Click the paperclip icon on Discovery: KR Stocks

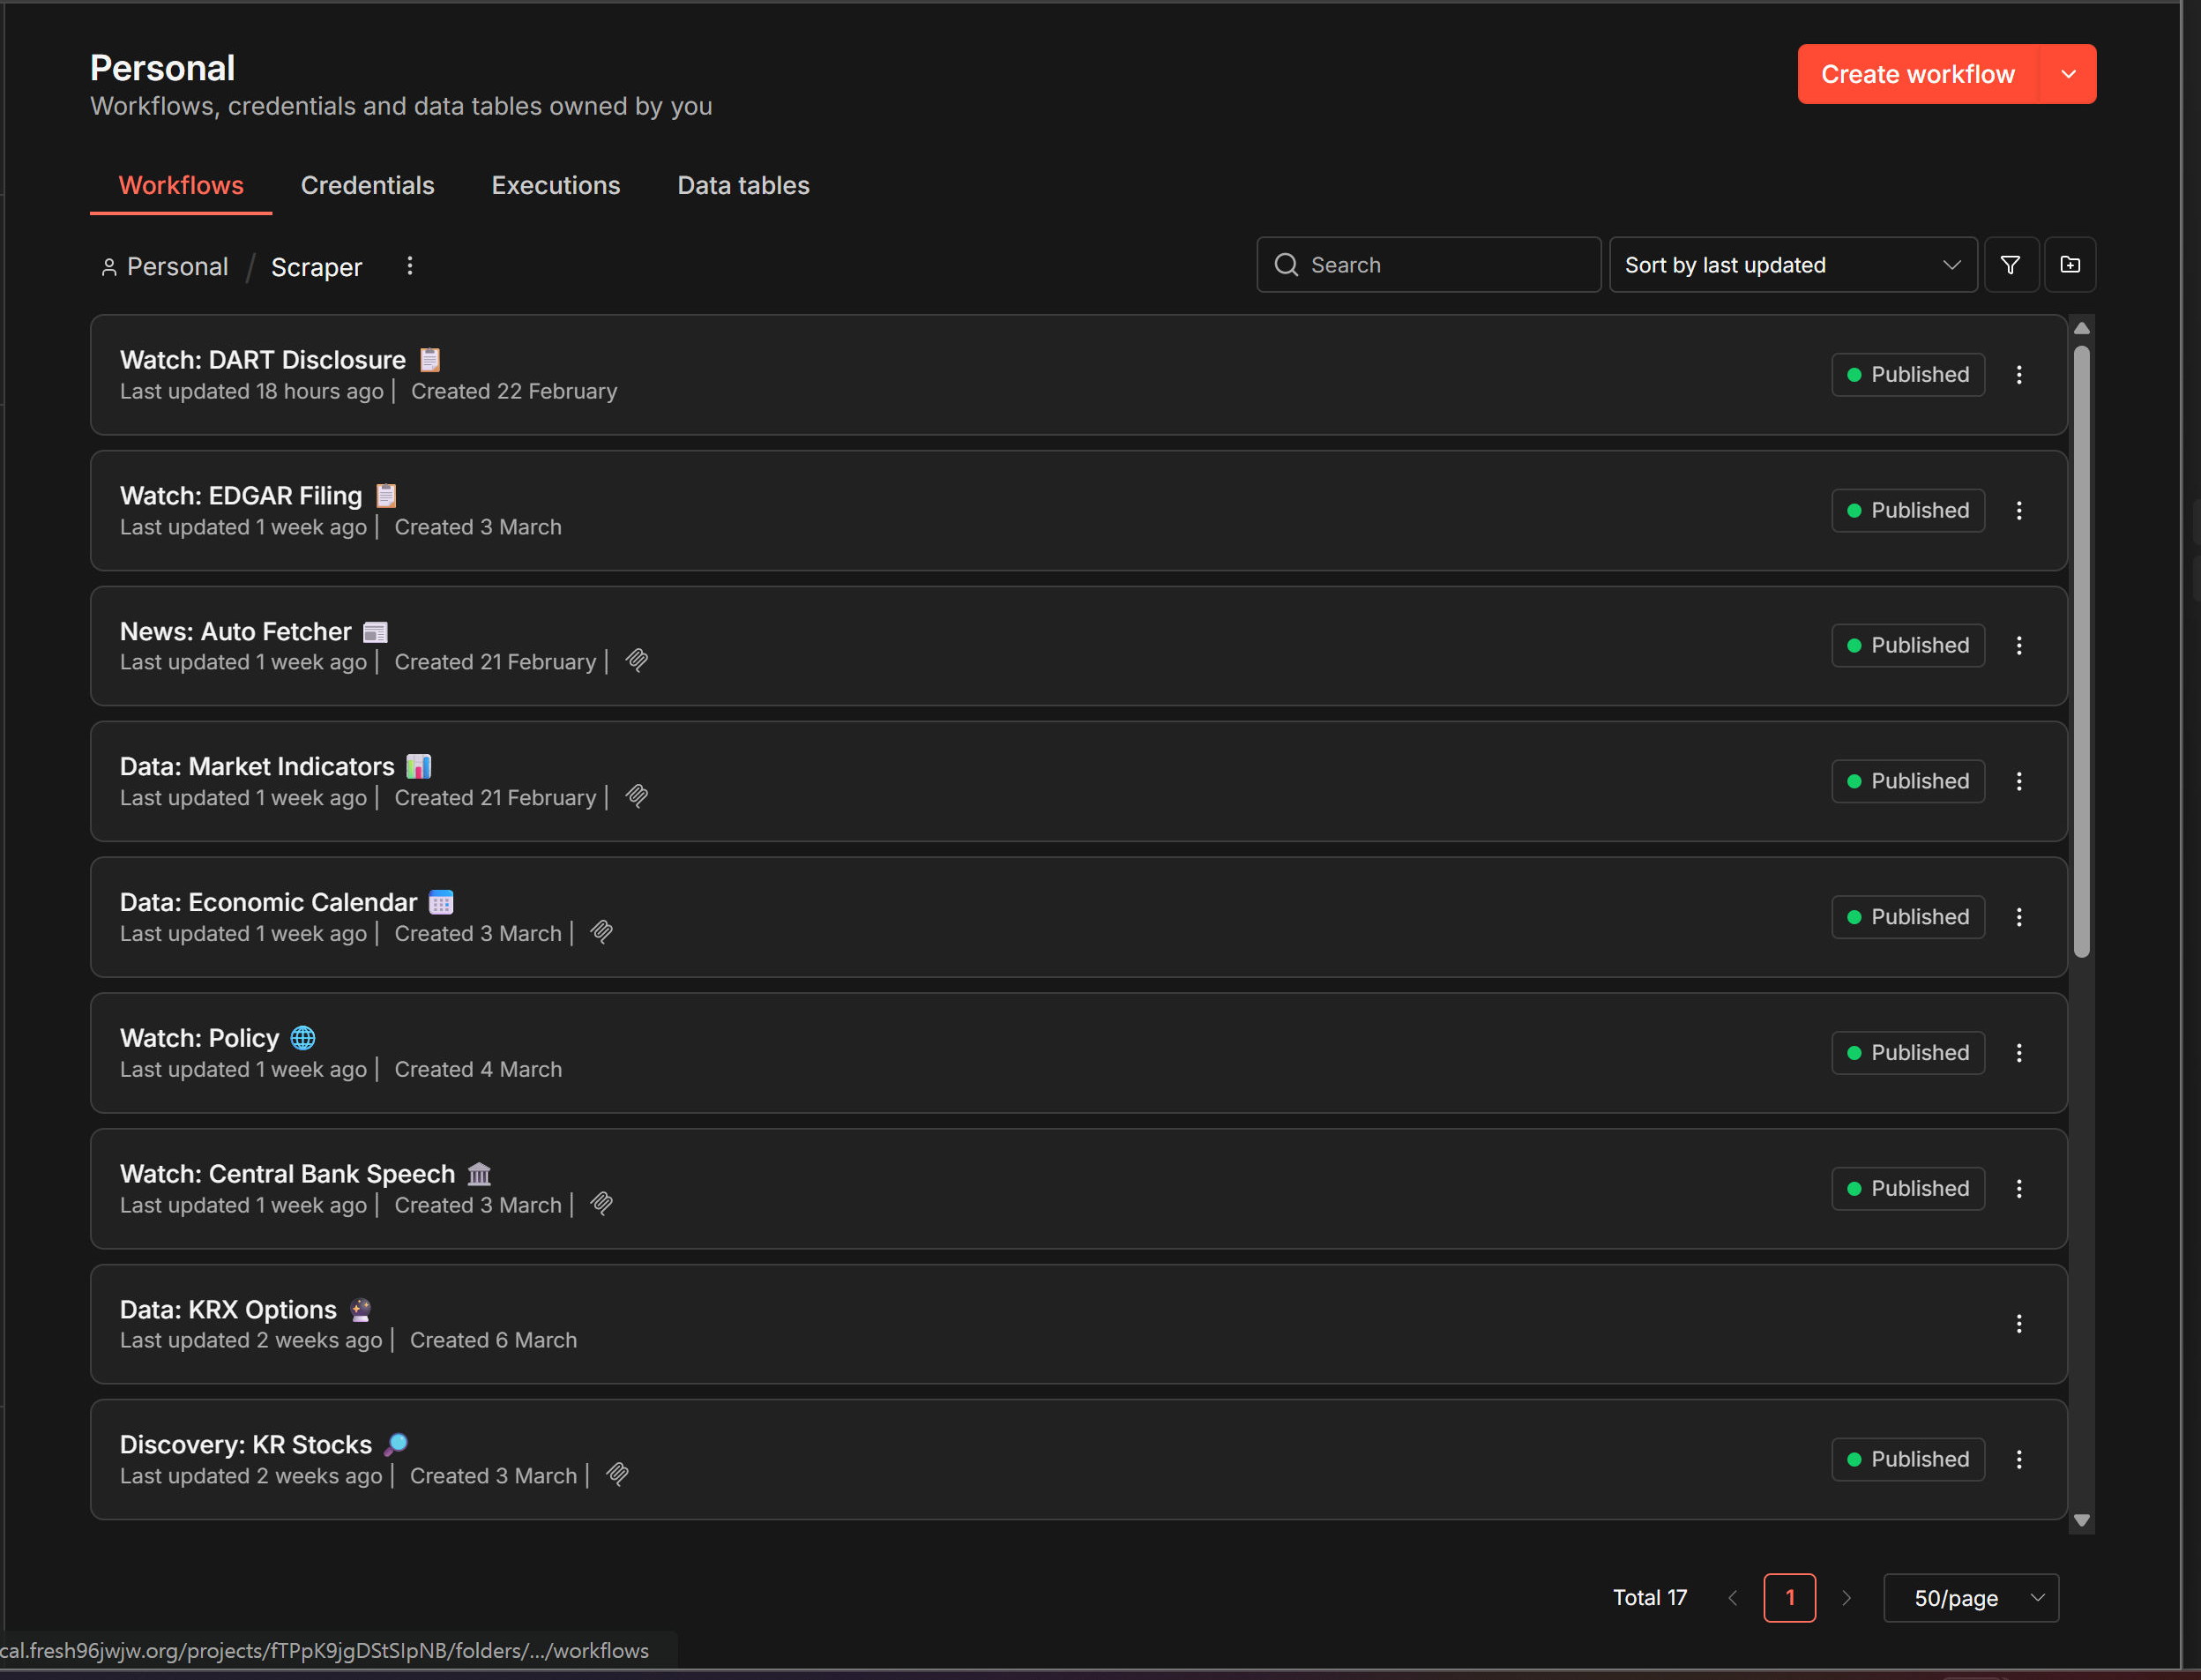(x=618, y=1475)
